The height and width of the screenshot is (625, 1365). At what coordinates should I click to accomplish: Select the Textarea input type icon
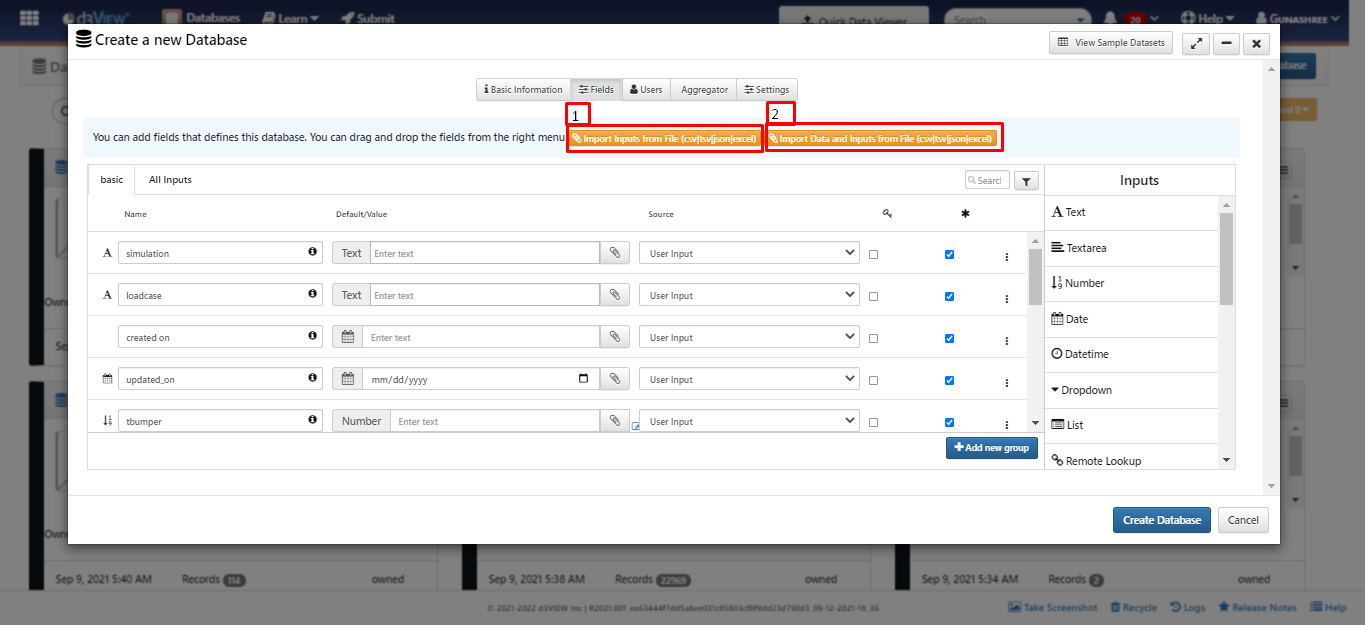click(x=1061, y=248)
